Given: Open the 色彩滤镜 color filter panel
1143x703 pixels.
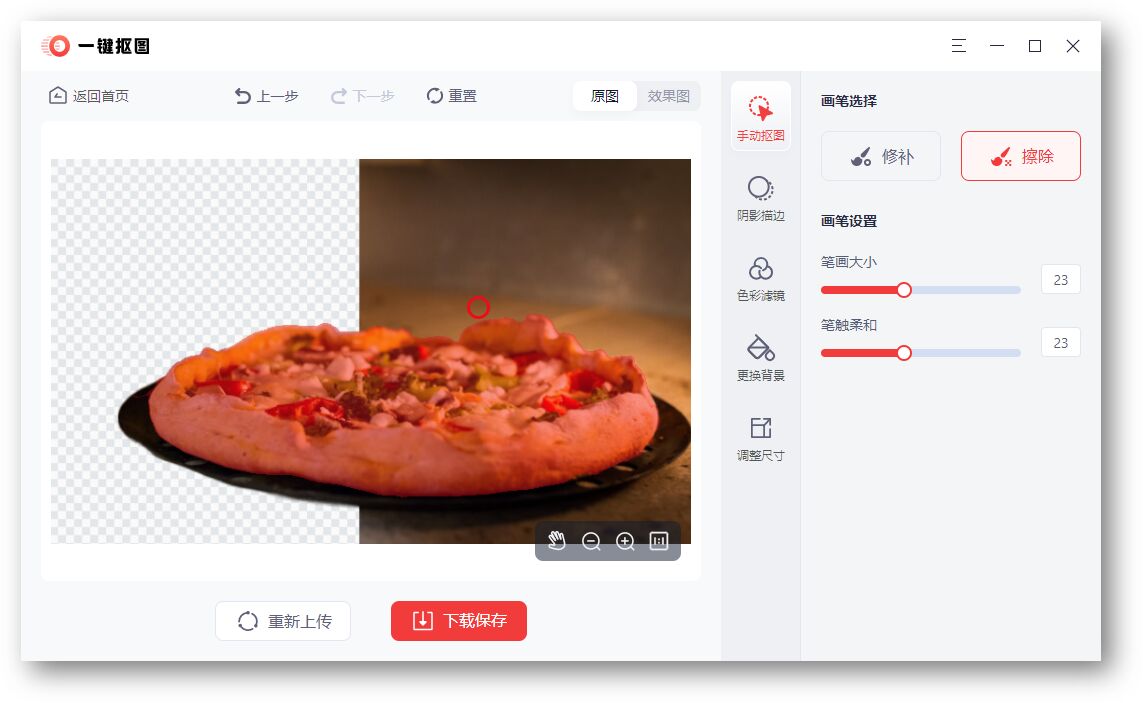Looking at the screenshot, I should 760,278.
